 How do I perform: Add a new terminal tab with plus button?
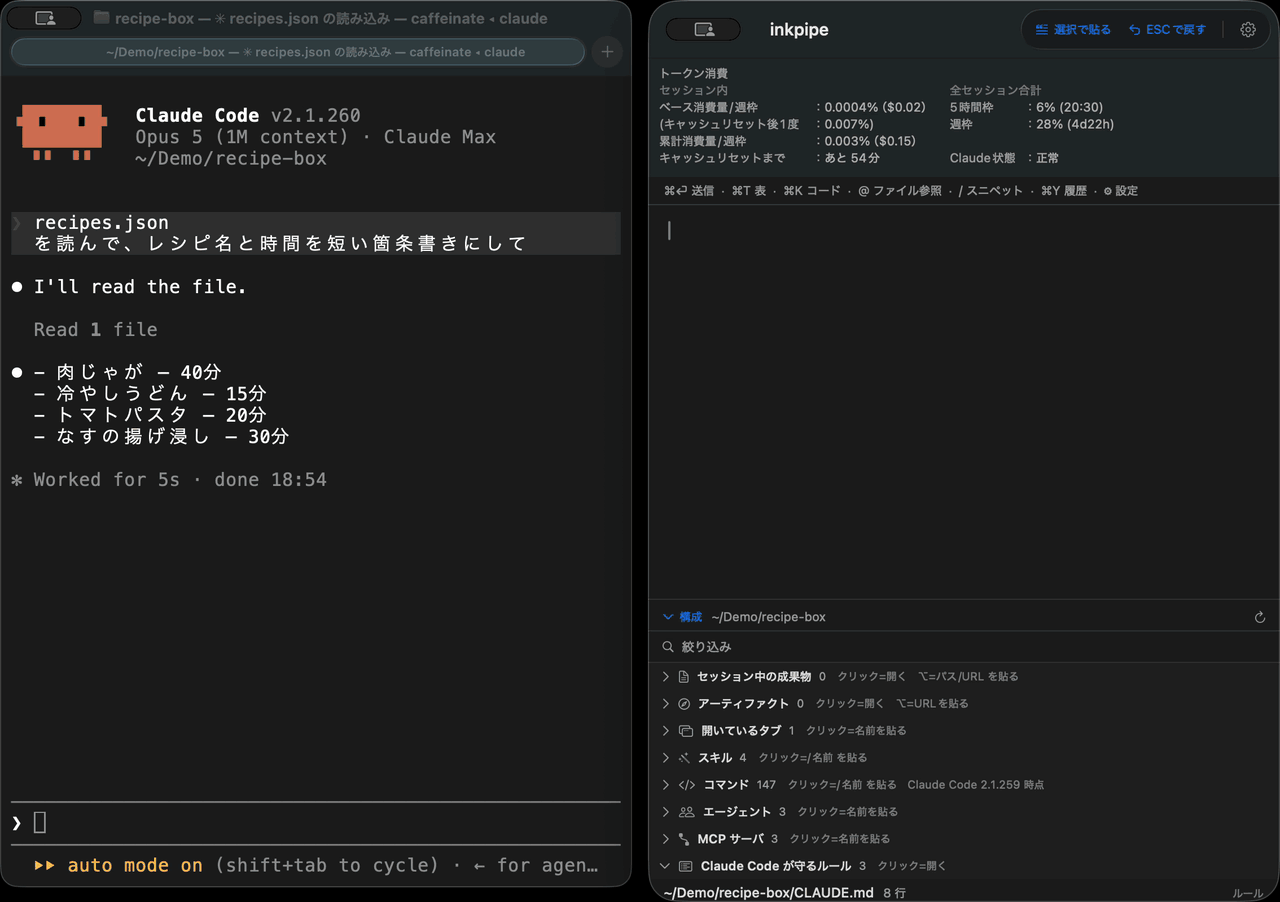pos(607,51)
